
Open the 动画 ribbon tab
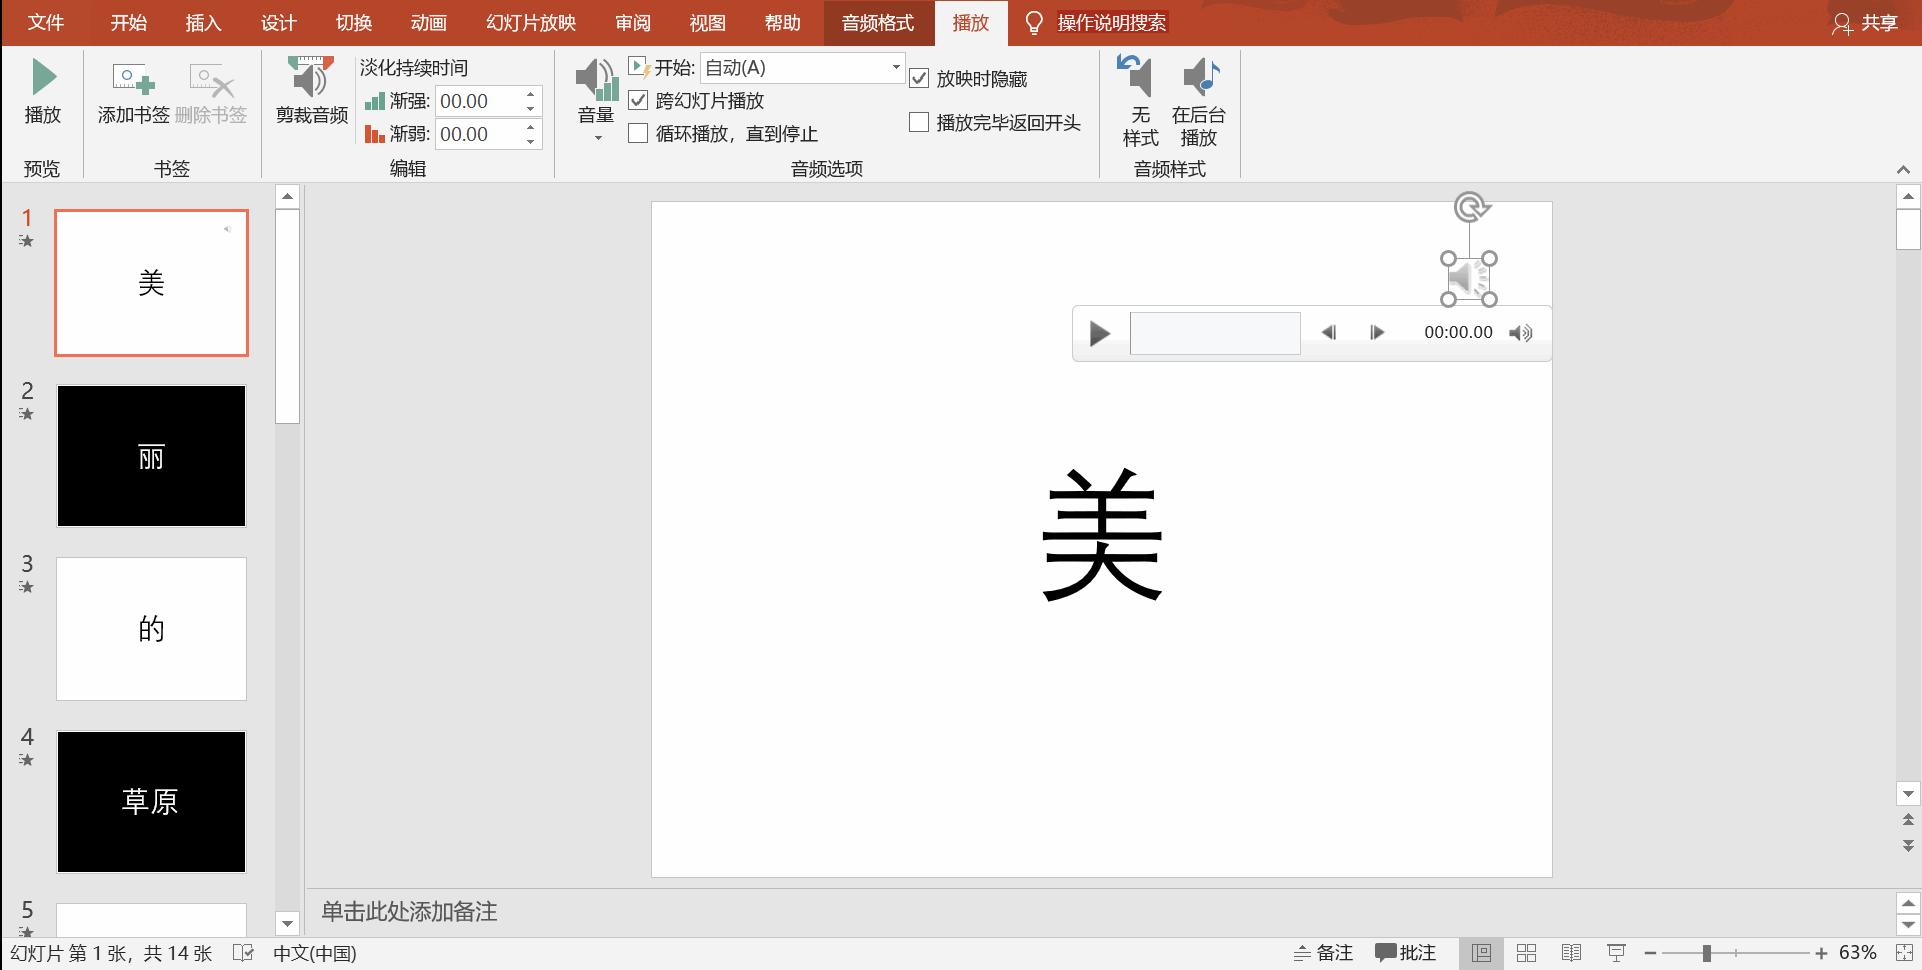428,22
